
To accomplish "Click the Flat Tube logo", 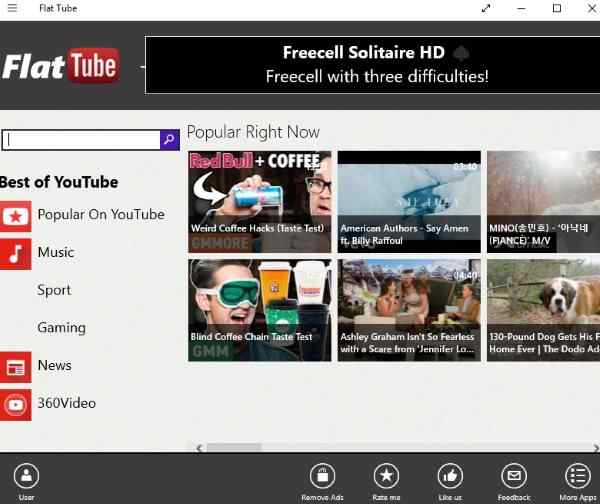I will 61,65.
